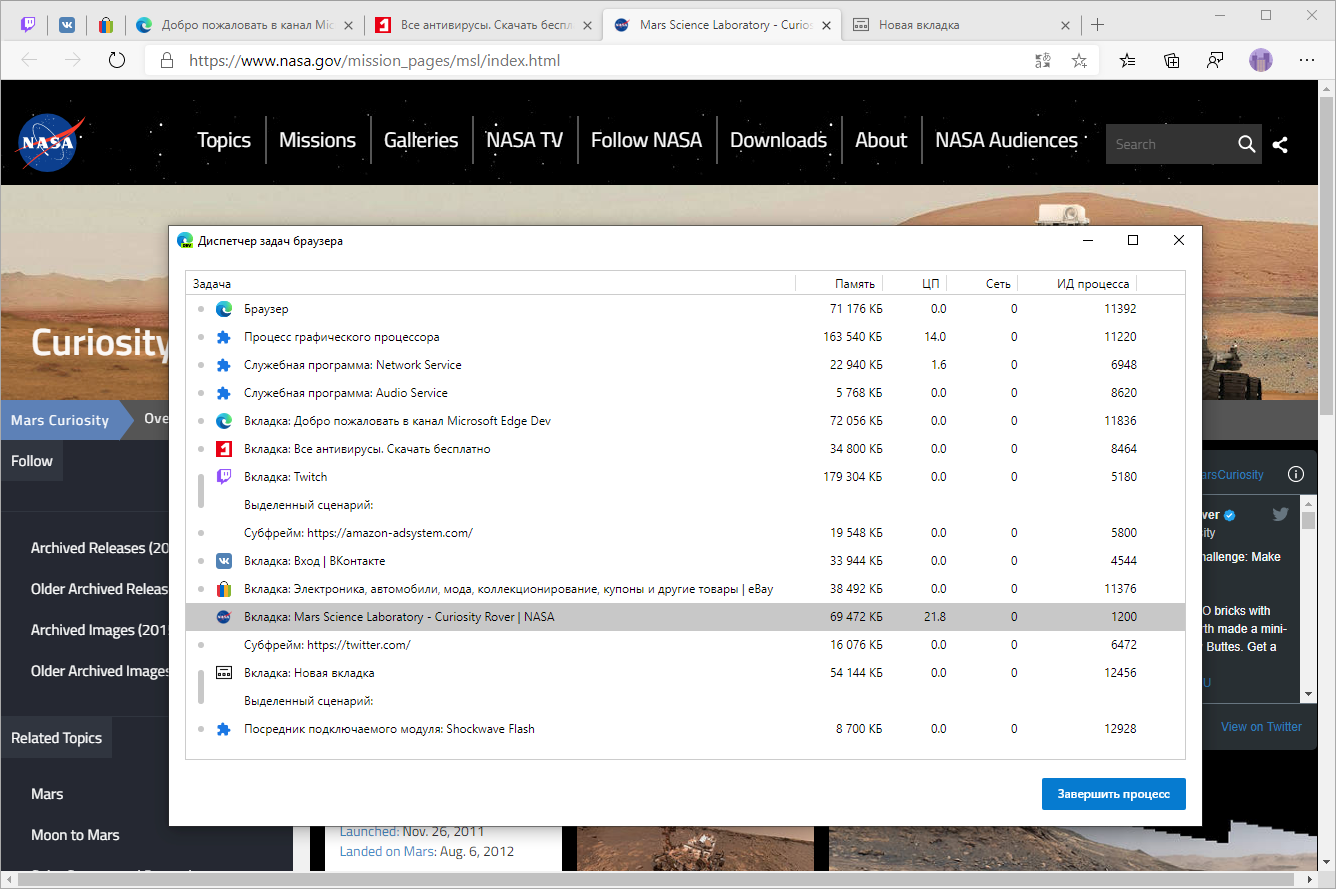Open the Mars related topic link

47,794
